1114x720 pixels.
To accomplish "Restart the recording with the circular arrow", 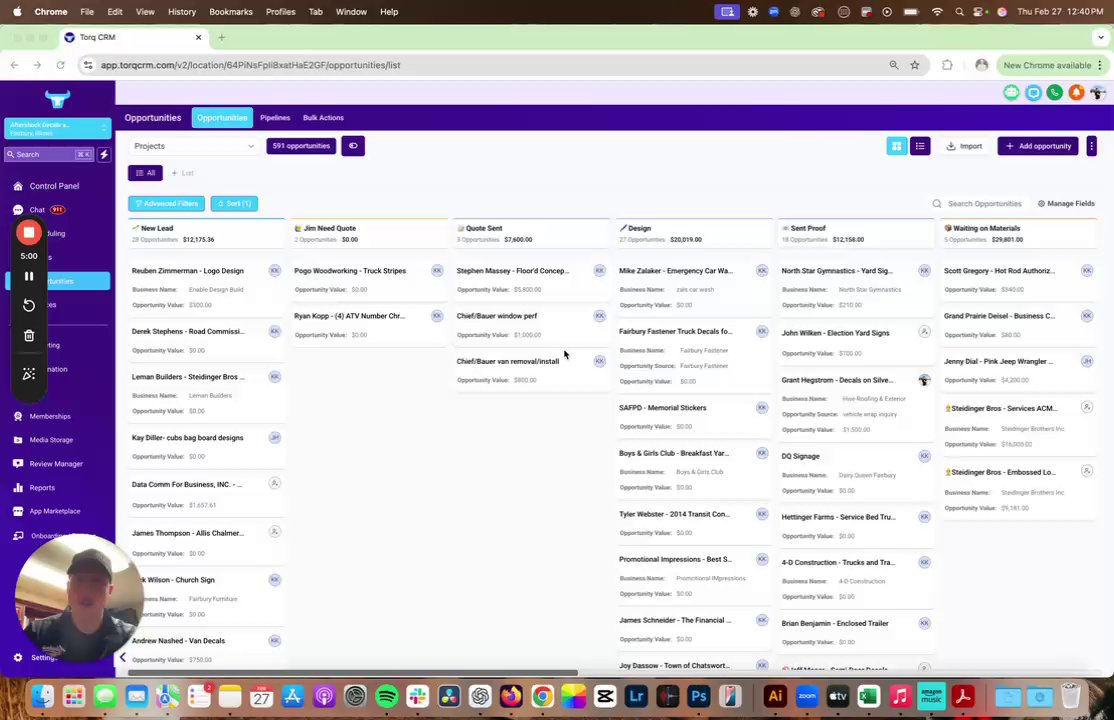I will 29,306.
